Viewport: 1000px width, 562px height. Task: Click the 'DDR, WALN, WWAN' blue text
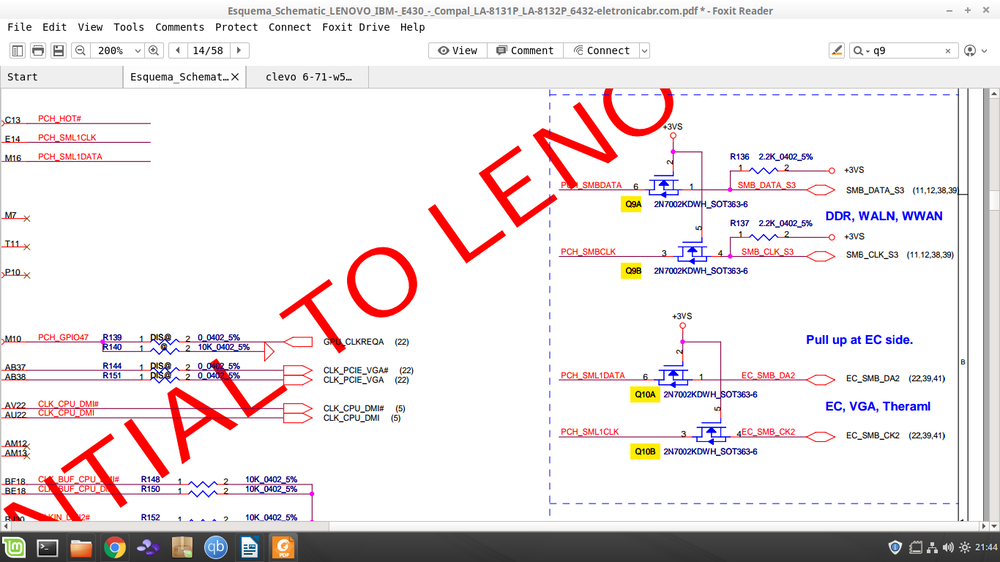883,216
